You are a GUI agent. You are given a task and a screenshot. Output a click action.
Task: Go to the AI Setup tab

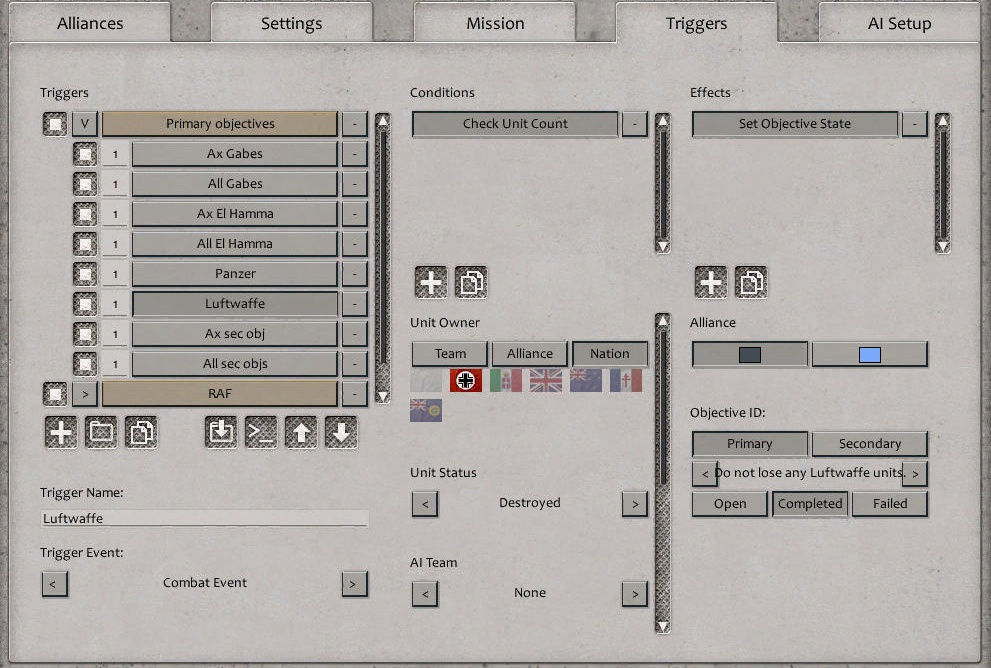[x=899, y=23]
